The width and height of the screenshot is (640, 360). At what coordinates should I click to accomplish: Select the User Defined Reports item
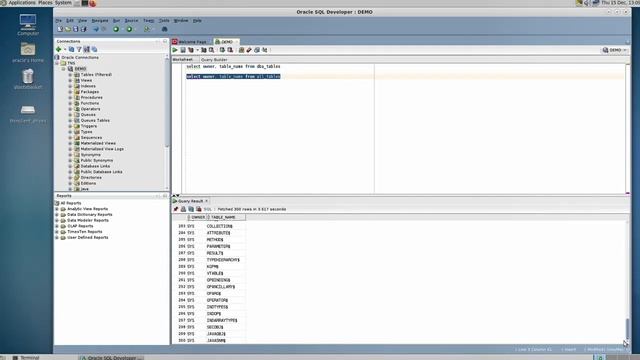[87, 237]
